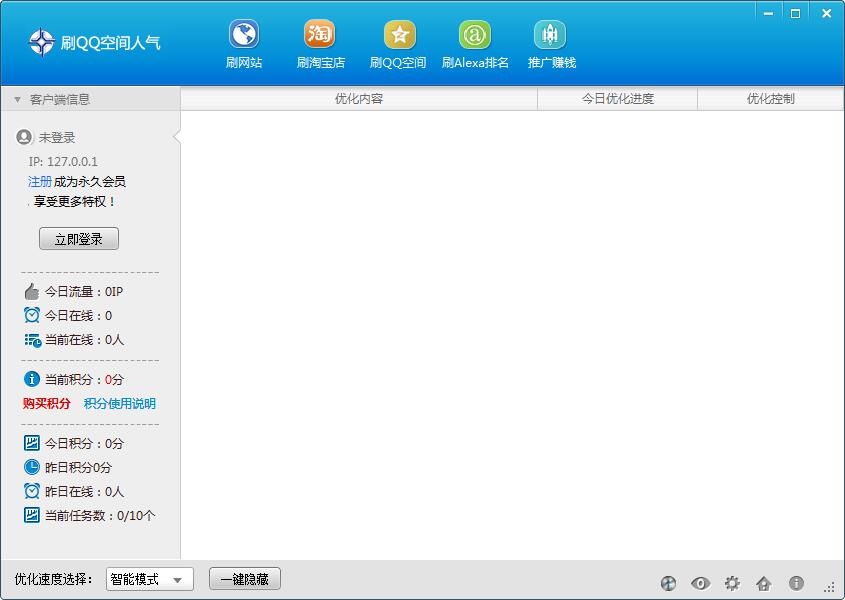
Task: Click the pinwheel icon in status bar
Action: pyautogui.click(x=668, y=583)
